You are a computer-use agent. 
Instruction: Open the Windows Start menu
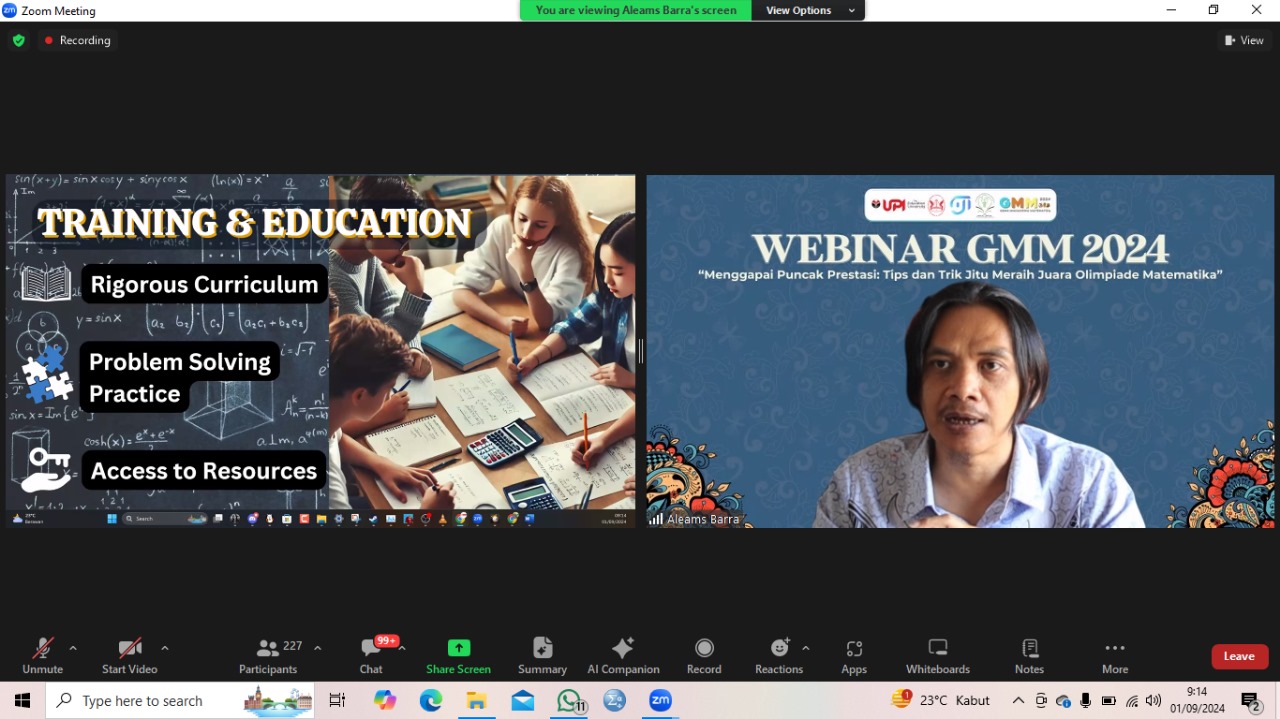click(x=22, y=701)
